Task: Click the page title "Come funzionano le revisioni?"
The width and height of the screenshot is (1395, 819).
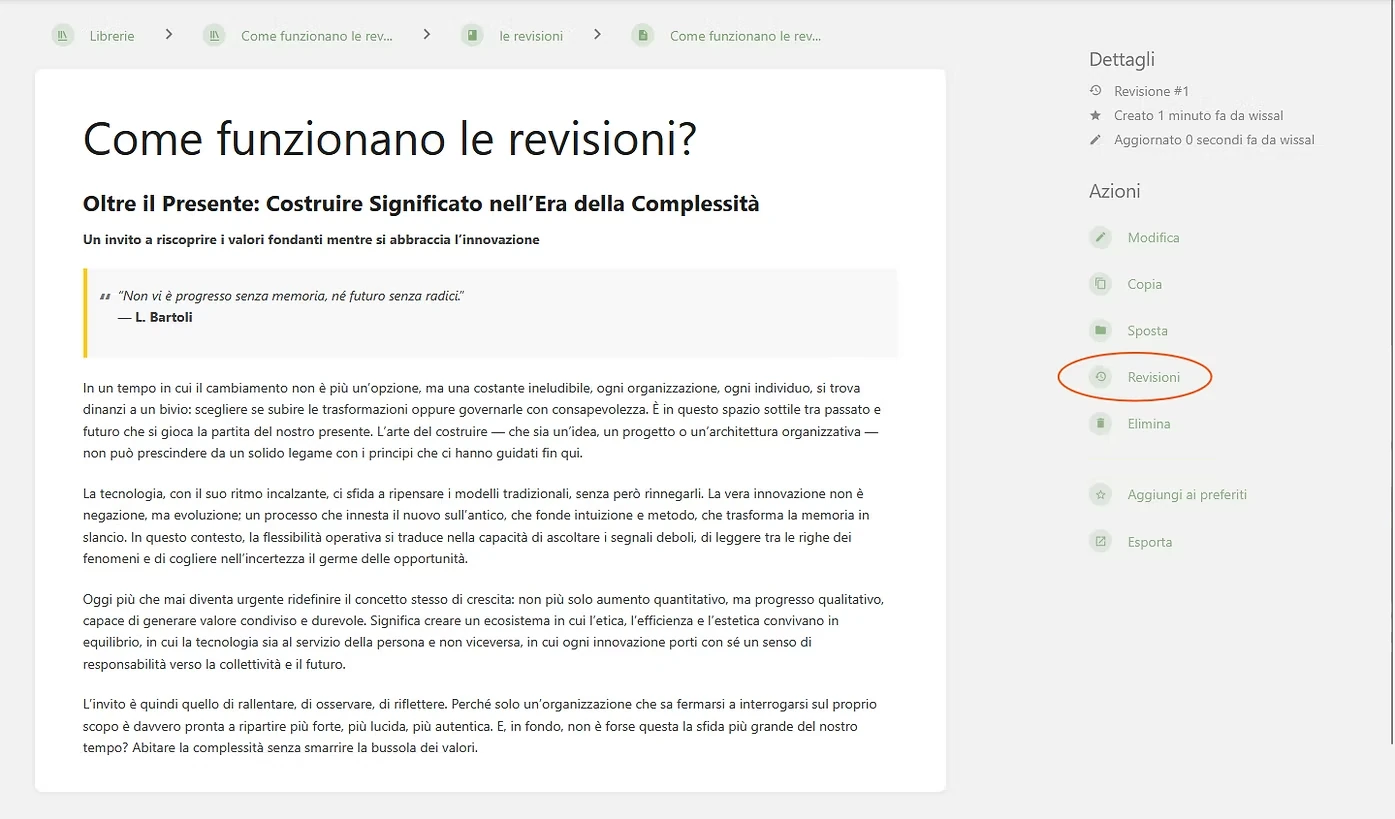Action: click(x=389, y=138)
